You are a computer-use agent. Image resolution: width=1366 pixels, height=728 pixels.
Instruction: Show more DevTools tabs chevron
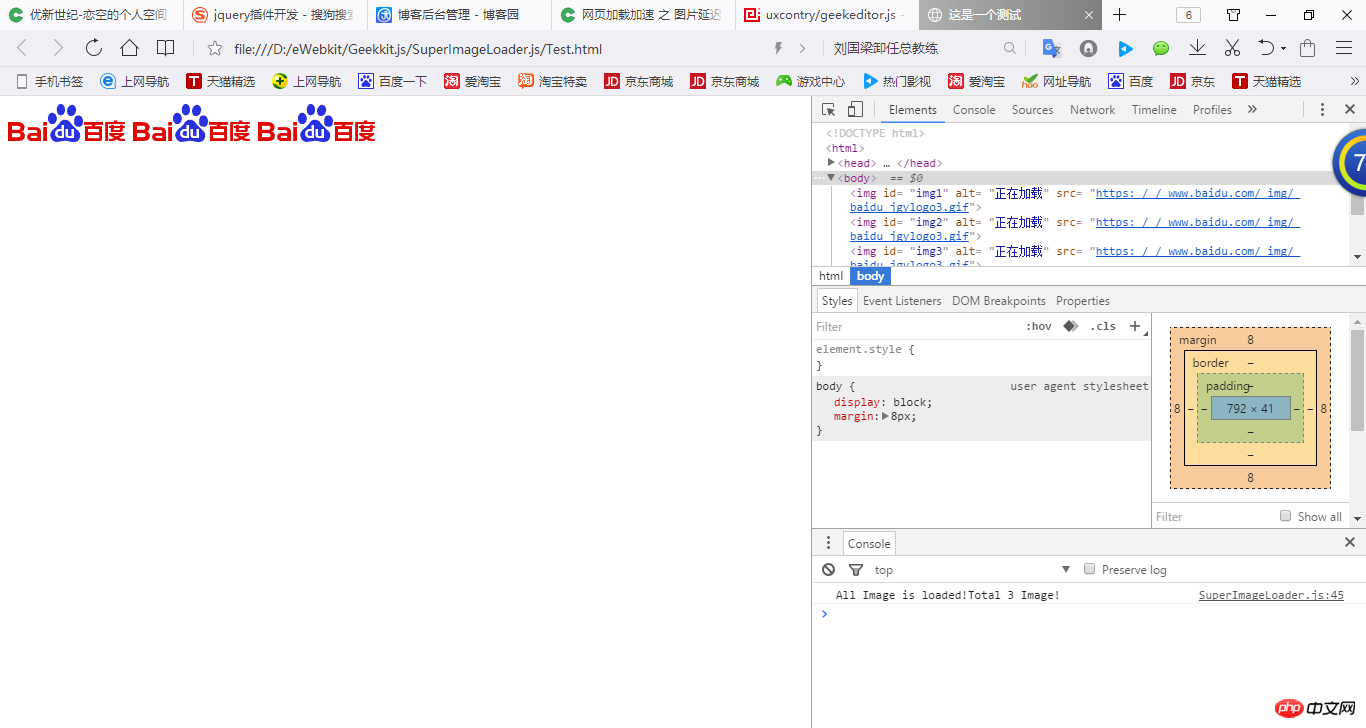[1252, 110]
